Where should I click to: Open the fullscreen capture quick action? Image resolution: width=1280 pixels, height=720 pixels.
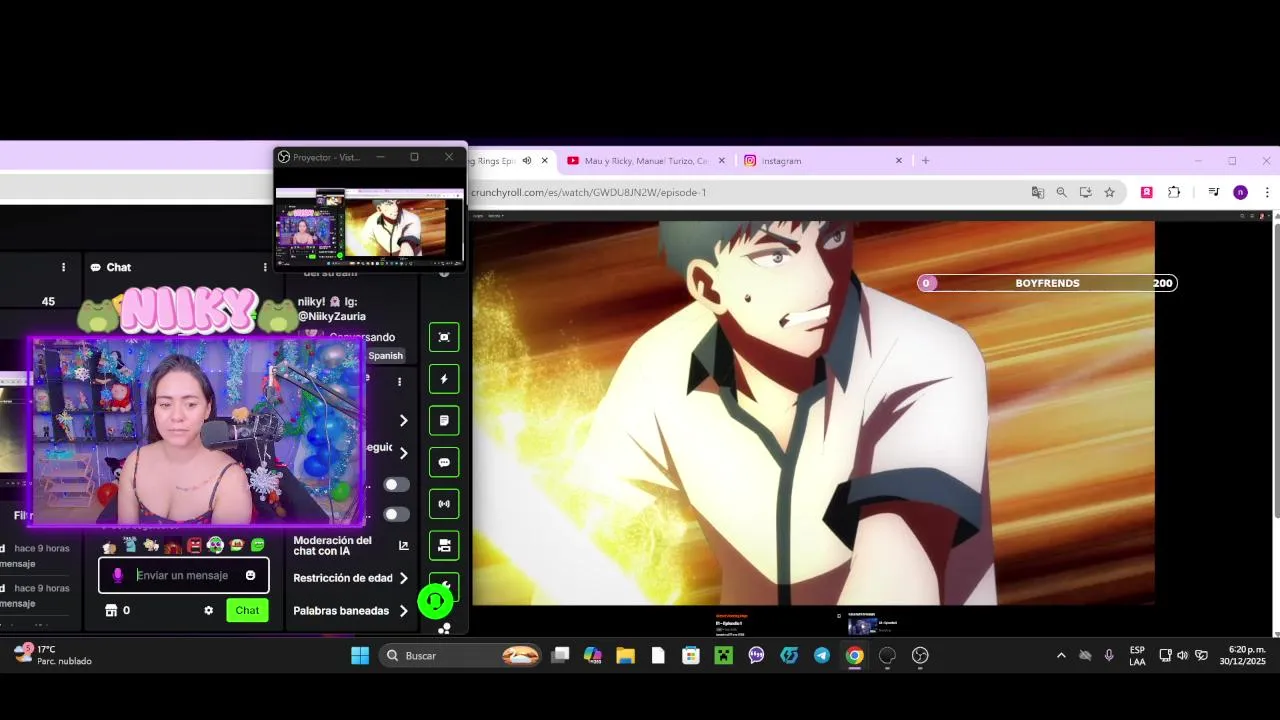click(x=444, y=337)
